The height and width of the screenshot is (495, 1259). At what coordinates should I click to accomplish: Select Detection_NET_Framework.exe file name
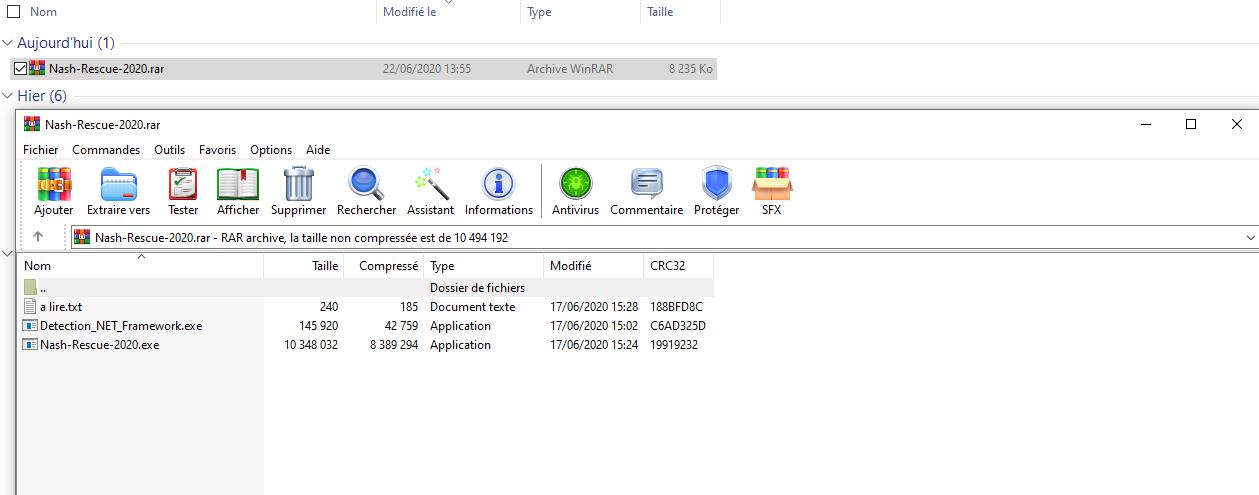121,326
